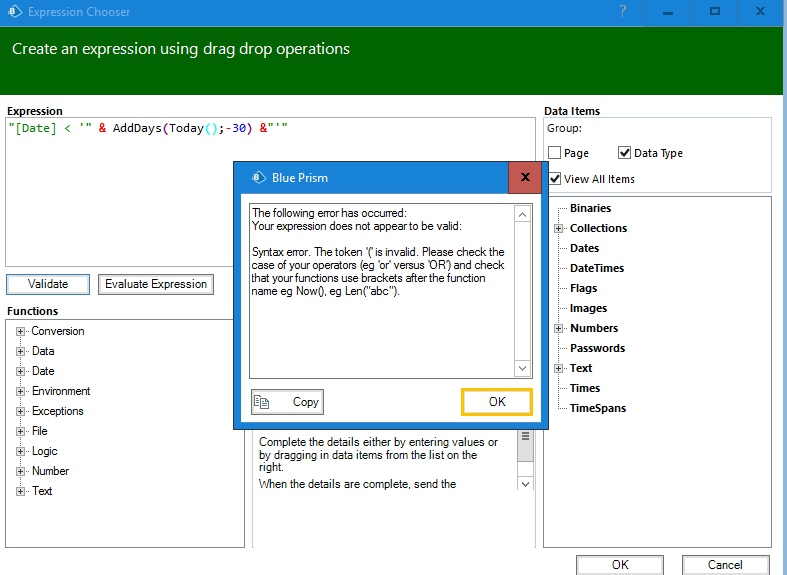Expand the Exceptions functions node

[x=20, y=411]
